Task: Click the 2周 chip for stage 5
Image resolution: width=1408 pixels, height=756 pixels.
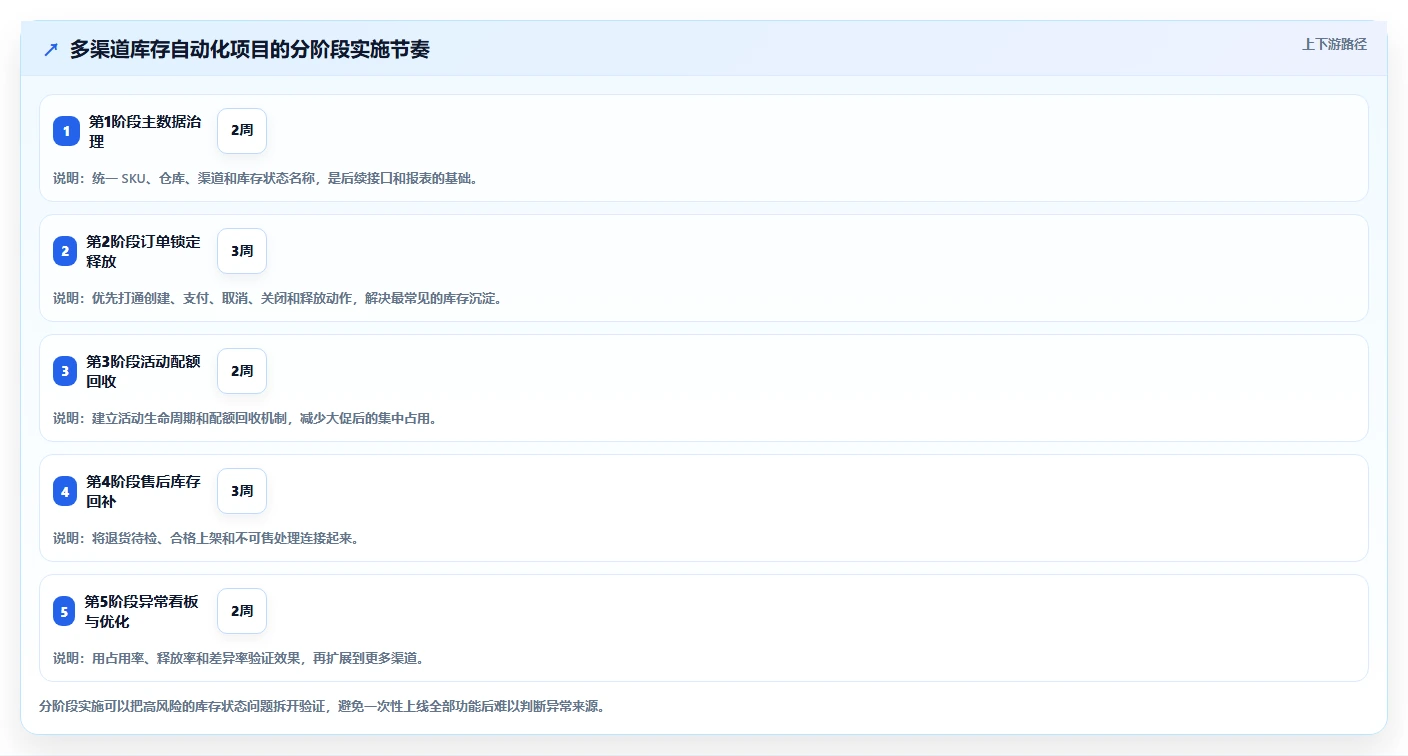Action: (242, 611)
